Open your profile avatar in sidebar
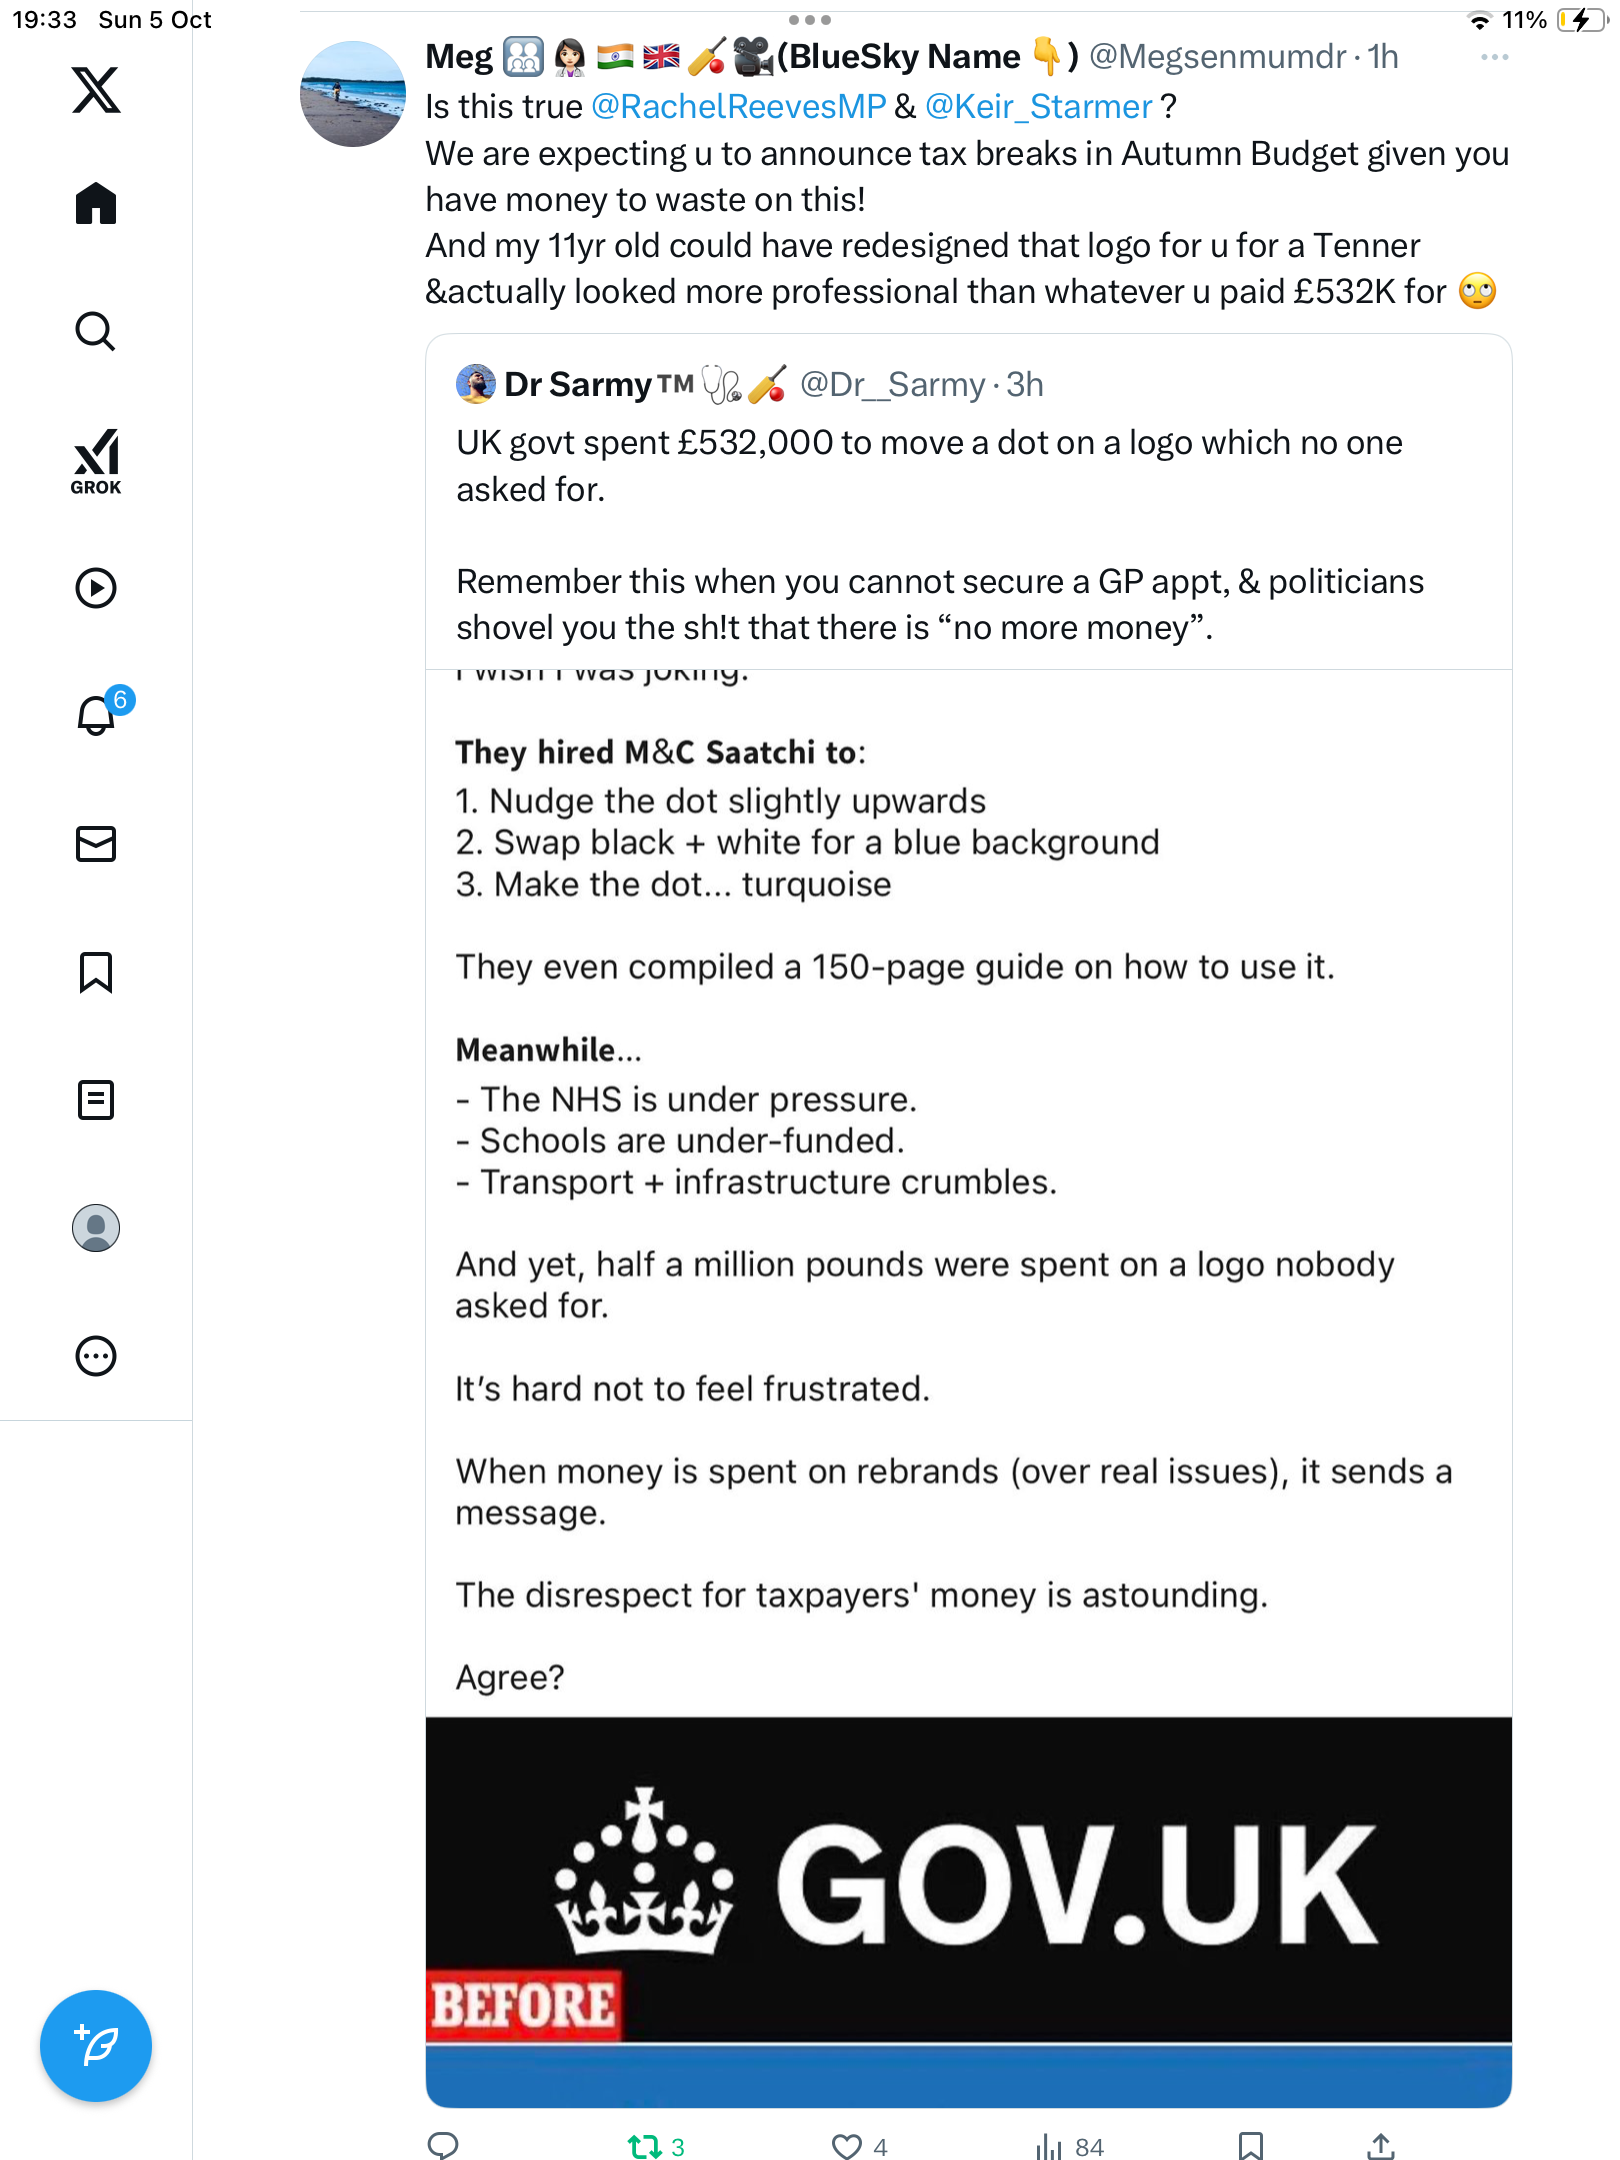The image size is (1620, 2160). click(96, 1228)
